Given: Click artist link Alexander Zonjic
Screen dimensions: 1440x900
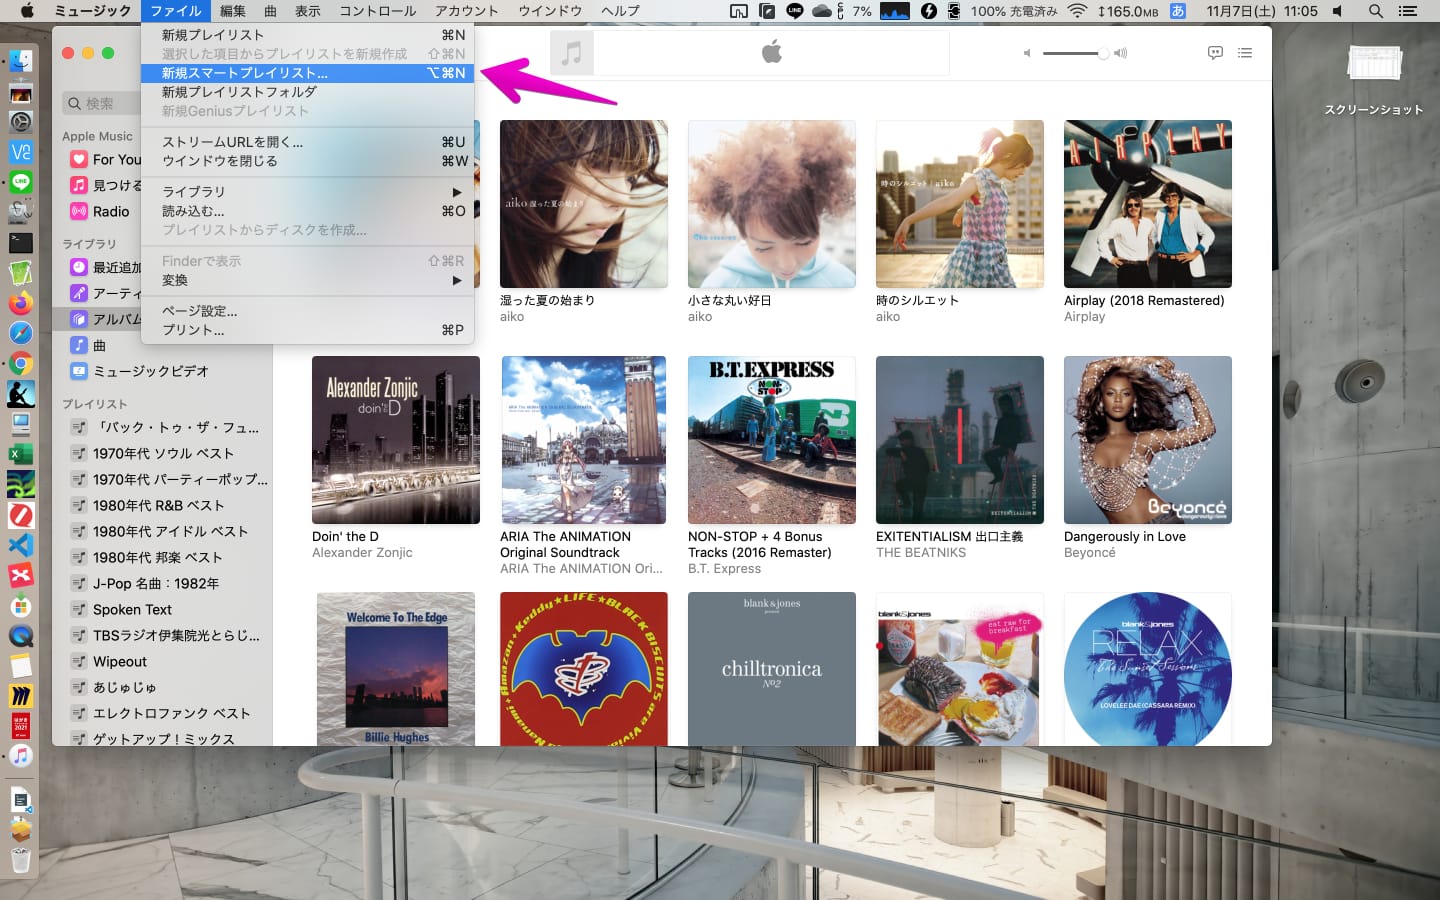Looking at the screenshot, I should coord(362,553).
